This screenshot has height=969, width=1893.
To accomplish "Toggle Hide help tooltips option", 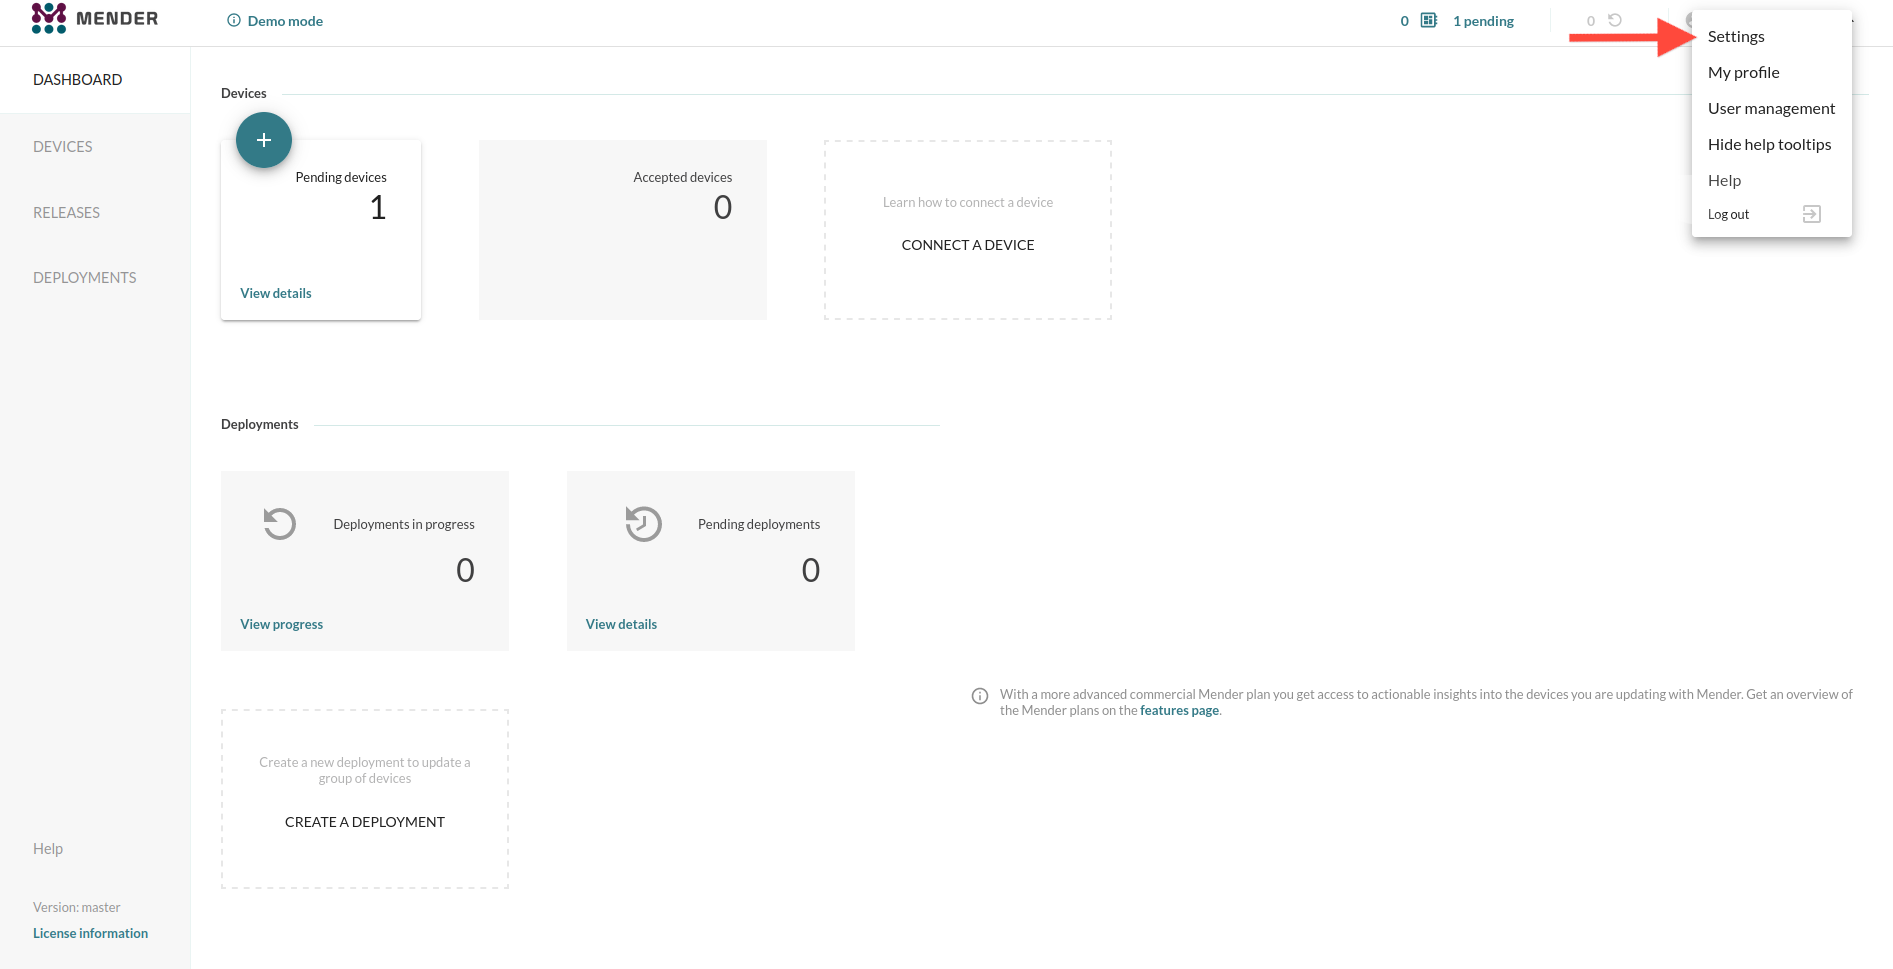I will (1769, 144).
